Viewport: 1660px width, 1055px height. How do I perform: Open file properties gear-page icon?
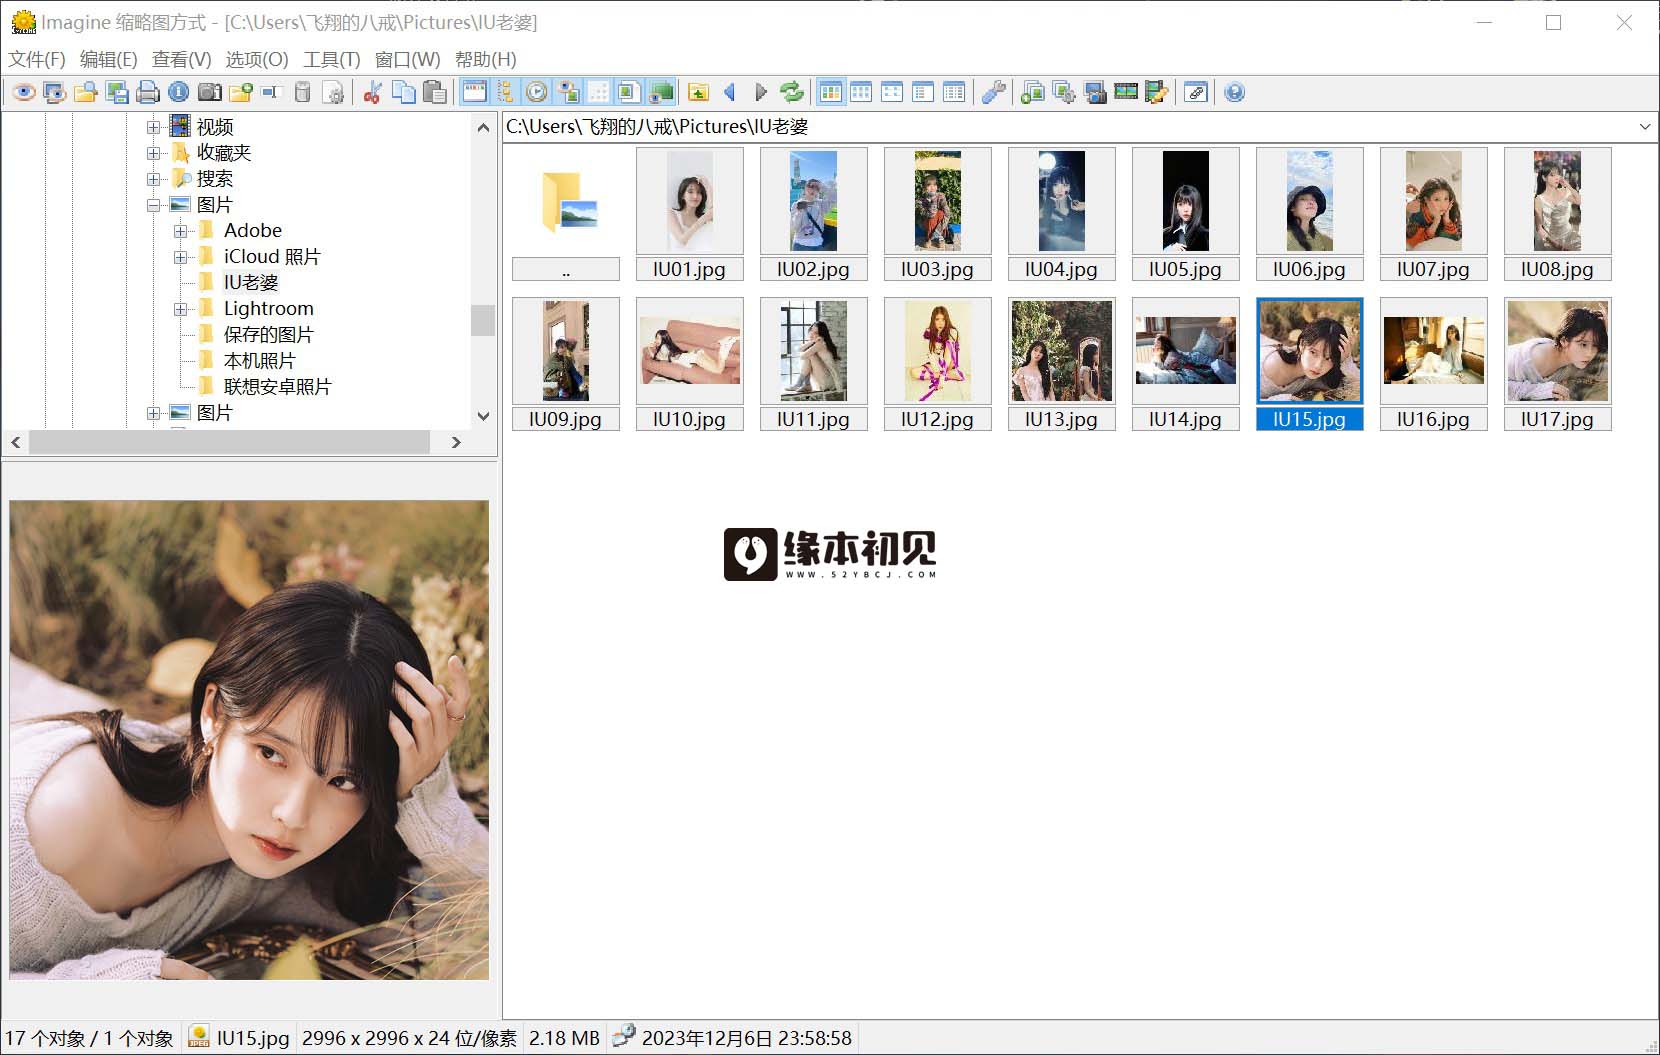pos(334,93)
